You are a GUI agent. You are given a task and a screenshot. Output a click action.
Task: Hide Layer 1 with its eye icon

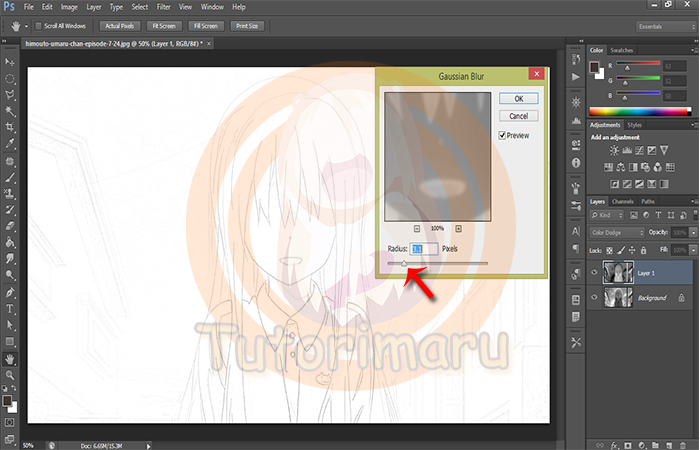pos(594,272)
